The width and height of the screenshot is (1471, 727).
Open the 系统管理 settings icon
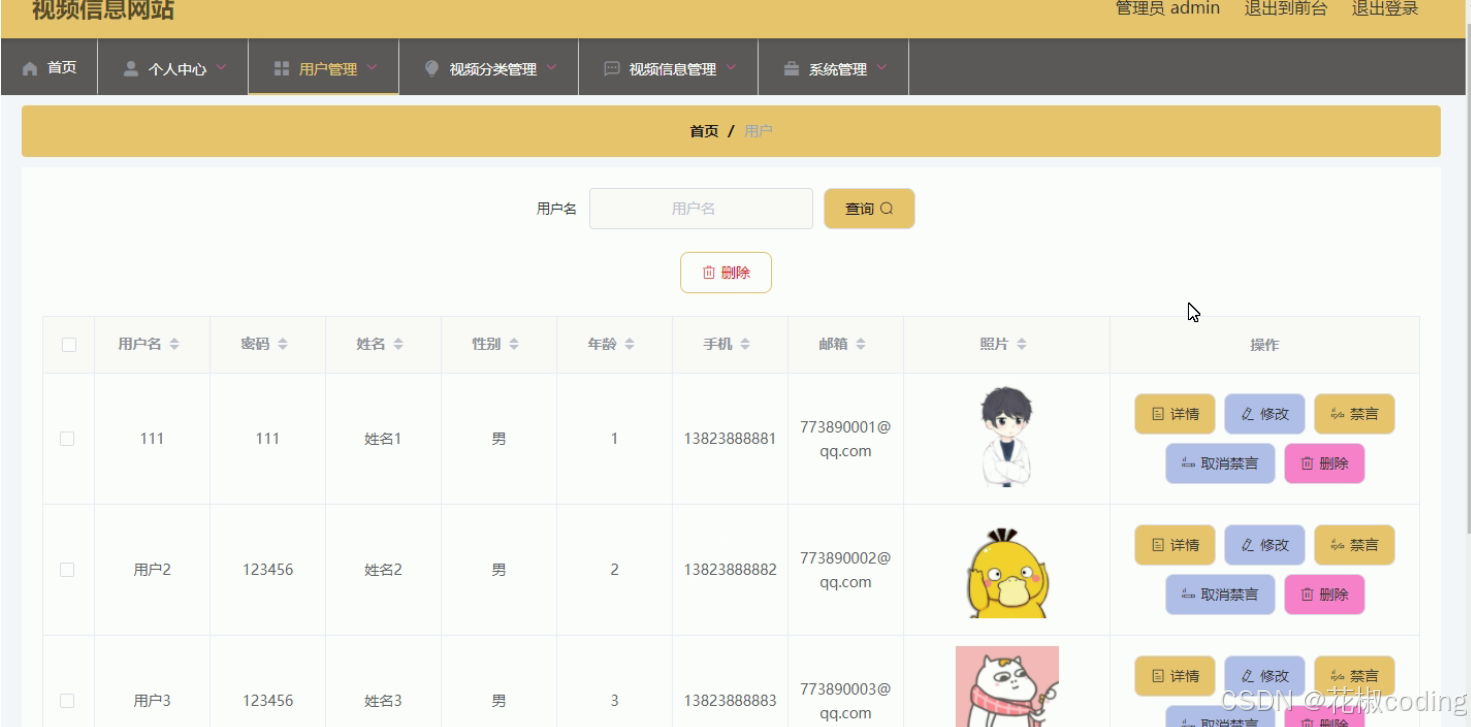click(790, 67)
